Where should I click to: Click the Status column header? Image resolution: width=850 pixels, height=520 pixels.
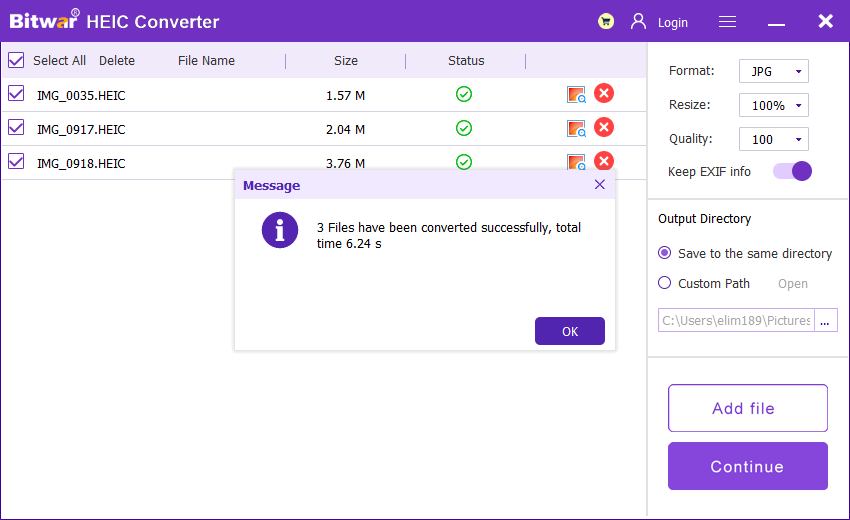[x=466, y=61]
